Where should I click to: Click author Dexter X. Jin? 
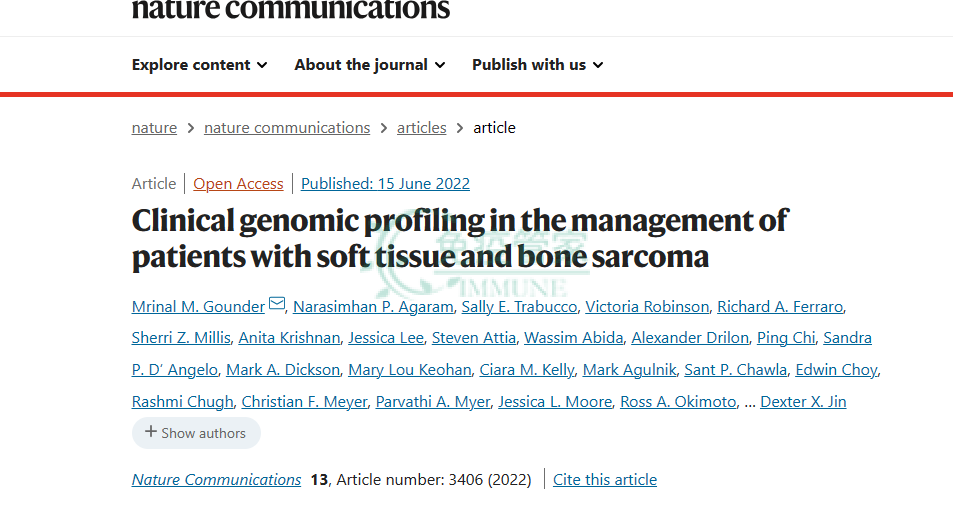[x=803, y=402]
